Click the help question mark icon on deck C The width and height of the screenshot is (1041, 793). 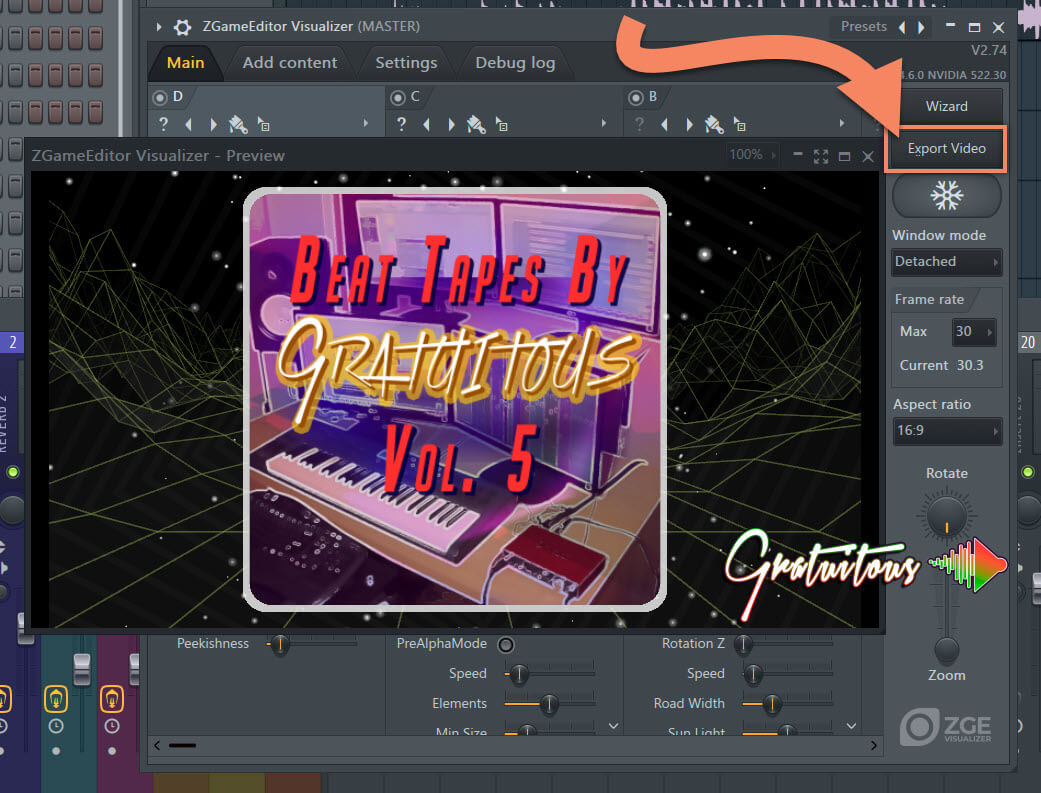coord(400,124)
